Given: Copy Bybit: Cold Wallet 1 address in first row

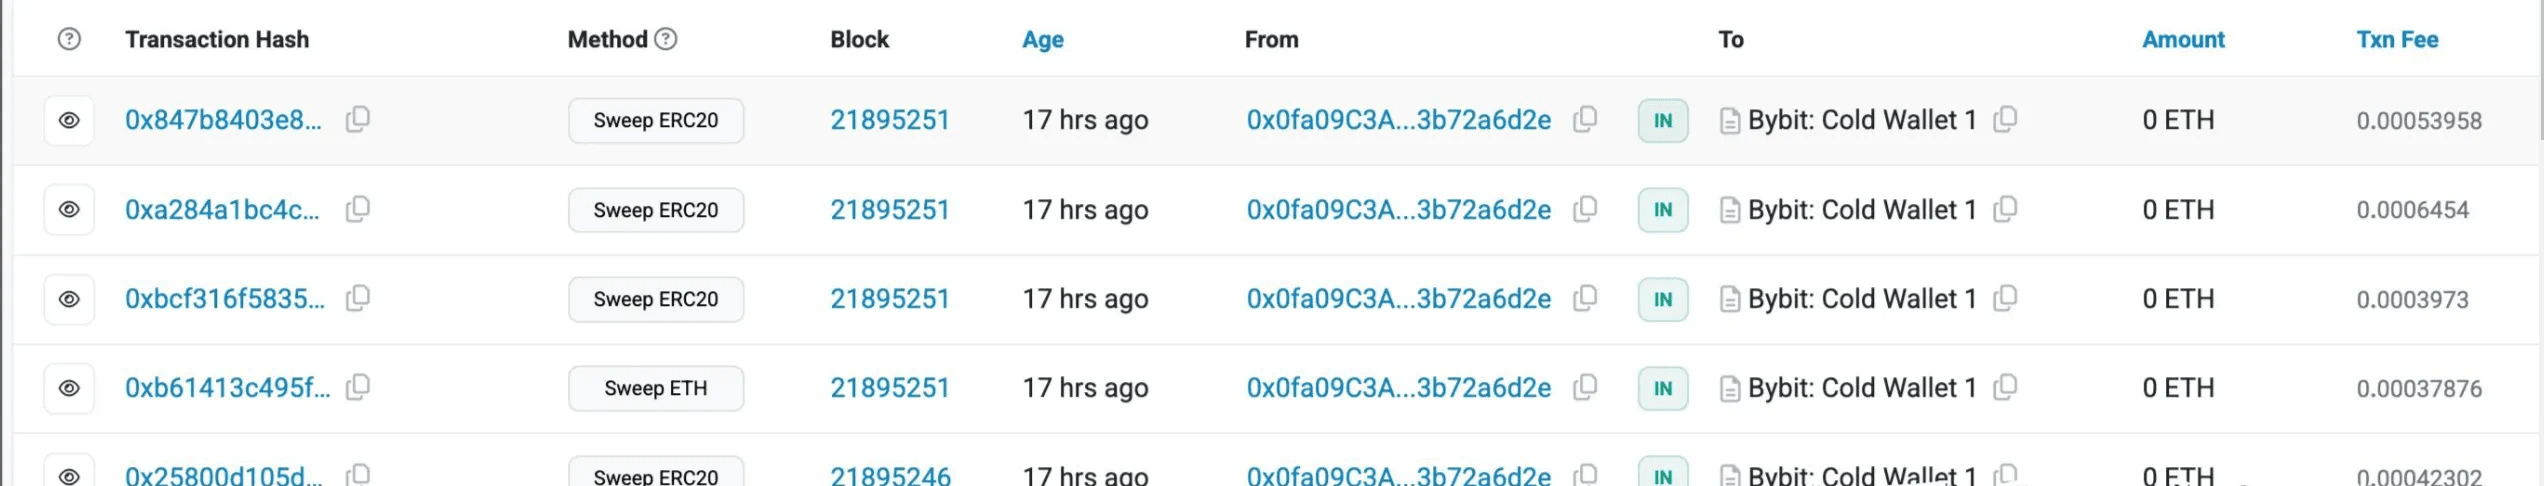Looking at the screenshot, I should click(x=2005, y=120).
